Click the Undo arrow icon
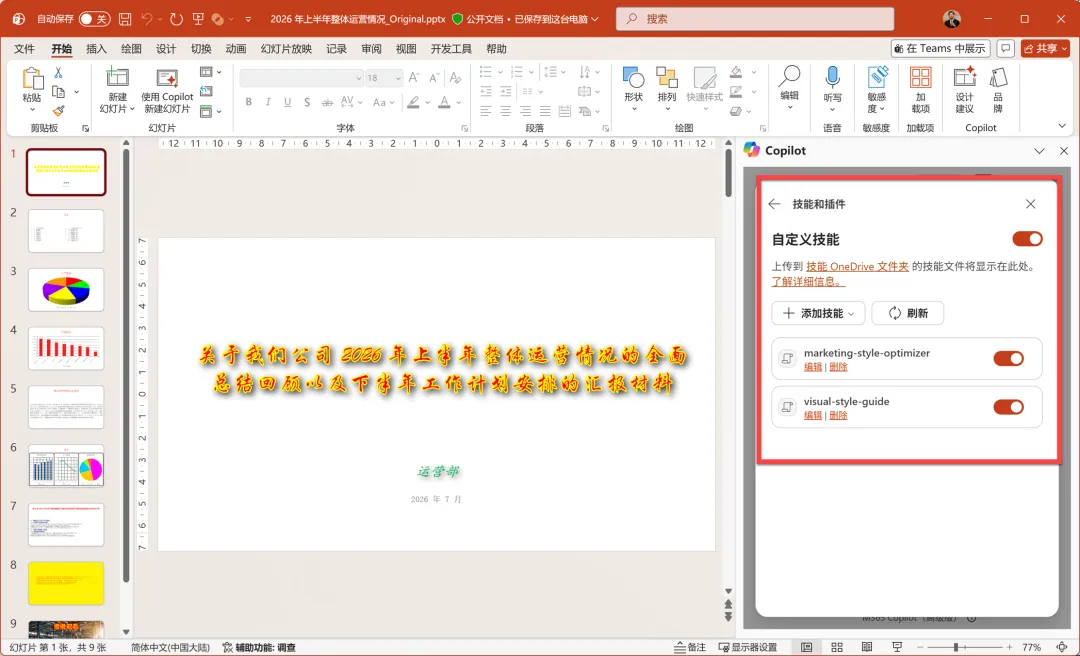The width and height of the screenshot is (1080, 656). (x=146, y=19)
